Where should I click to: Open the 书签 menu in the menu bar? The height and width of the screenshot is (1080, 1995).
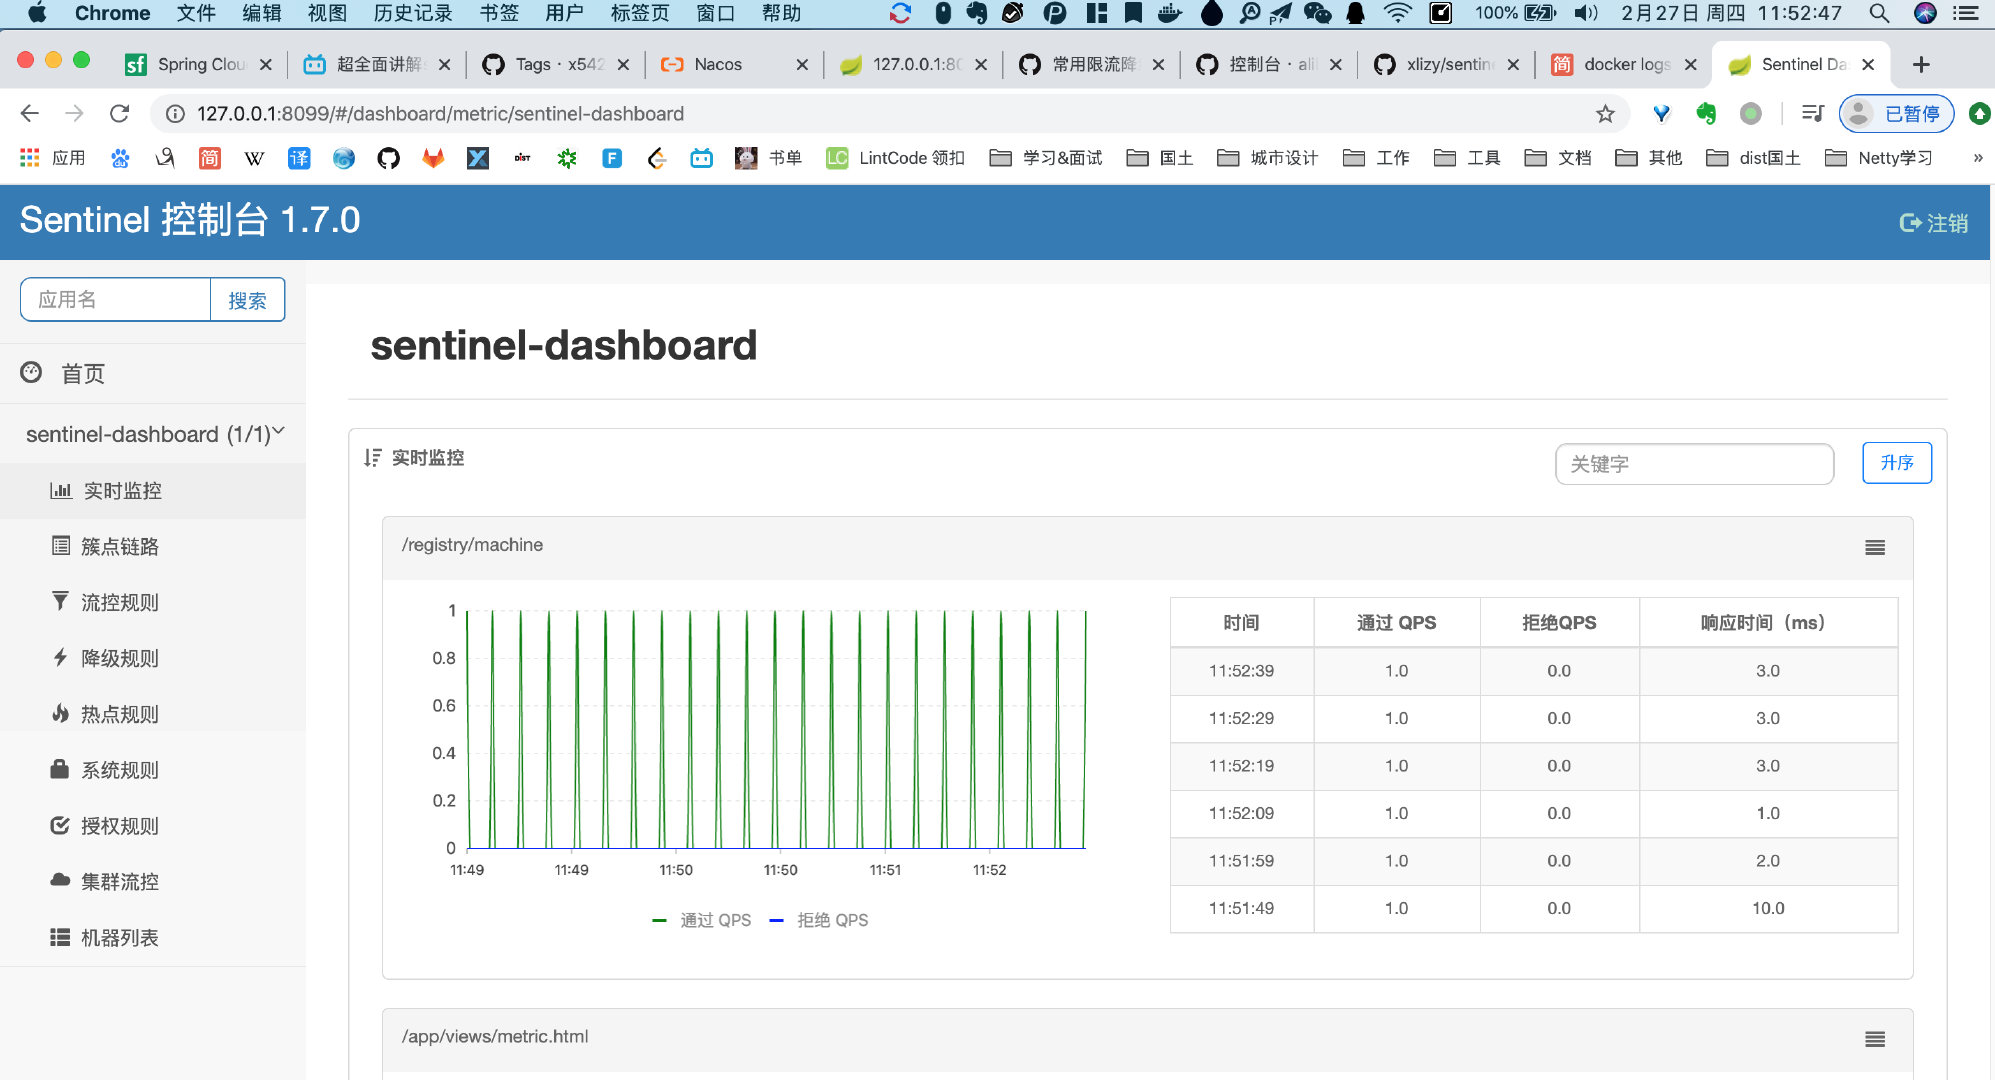pyautogui.click(x=499, y=13)
